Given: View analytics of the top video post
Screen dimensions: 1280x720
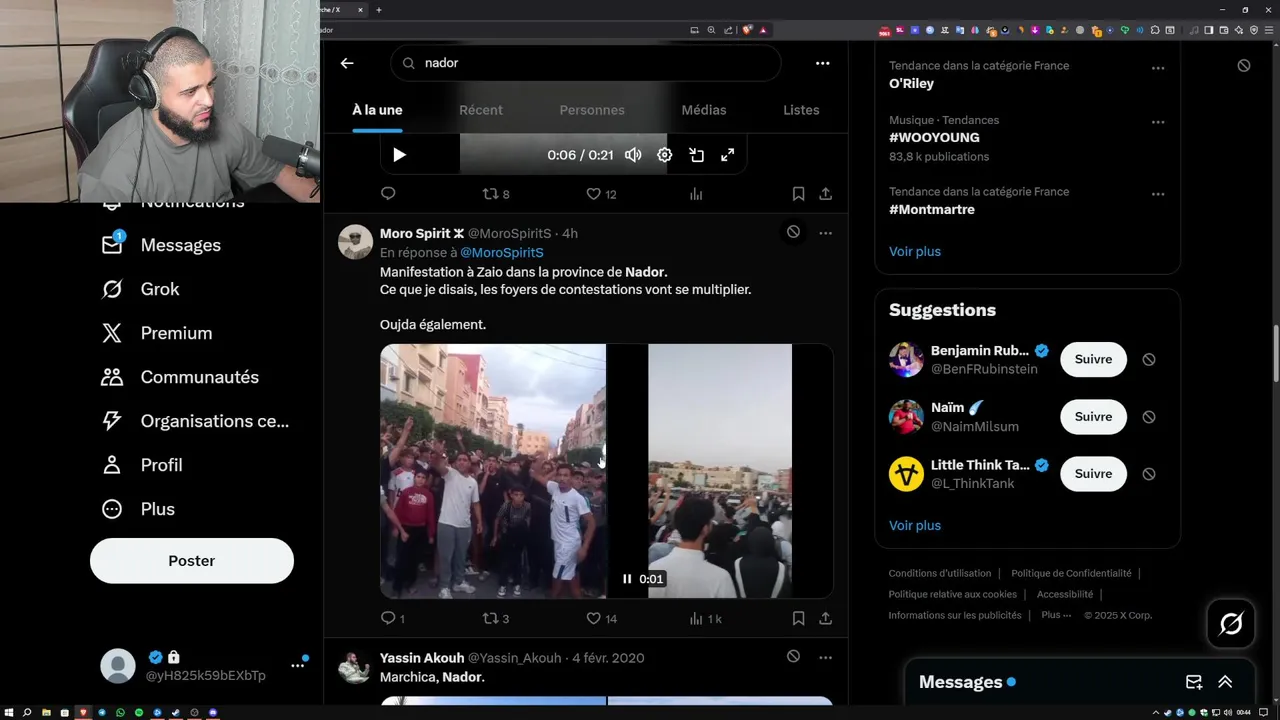Looking at the screenshot, I should [x=696, y=194].
